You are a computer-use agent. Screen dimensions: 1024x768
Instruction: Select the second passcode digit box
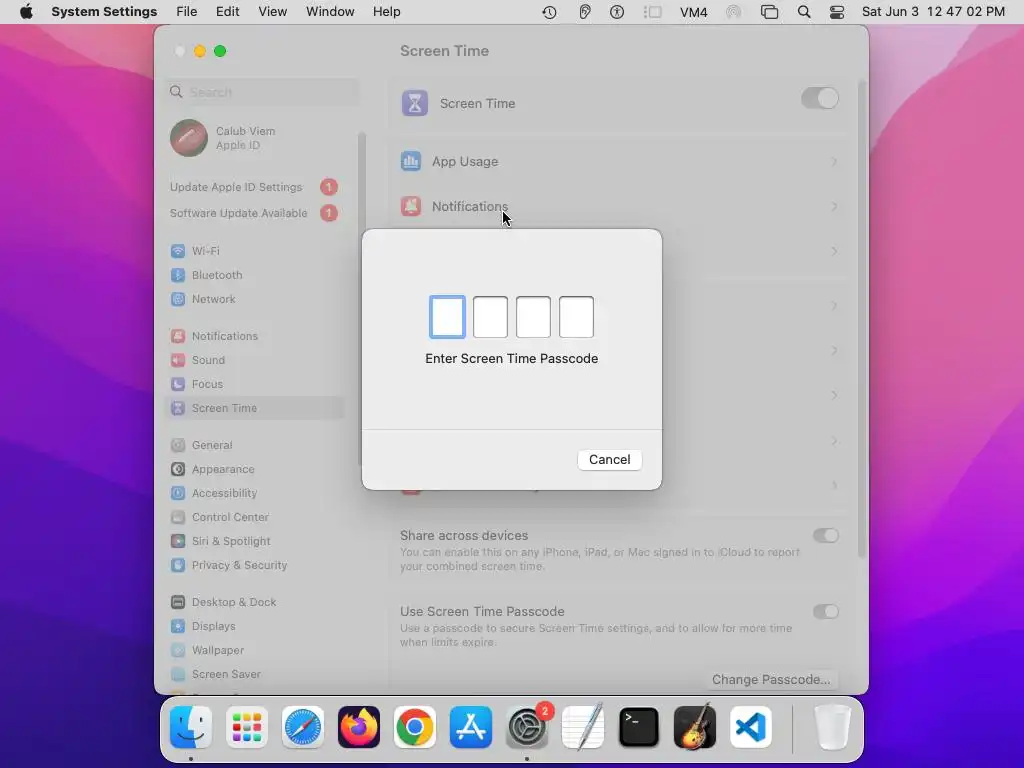(490, 317)
